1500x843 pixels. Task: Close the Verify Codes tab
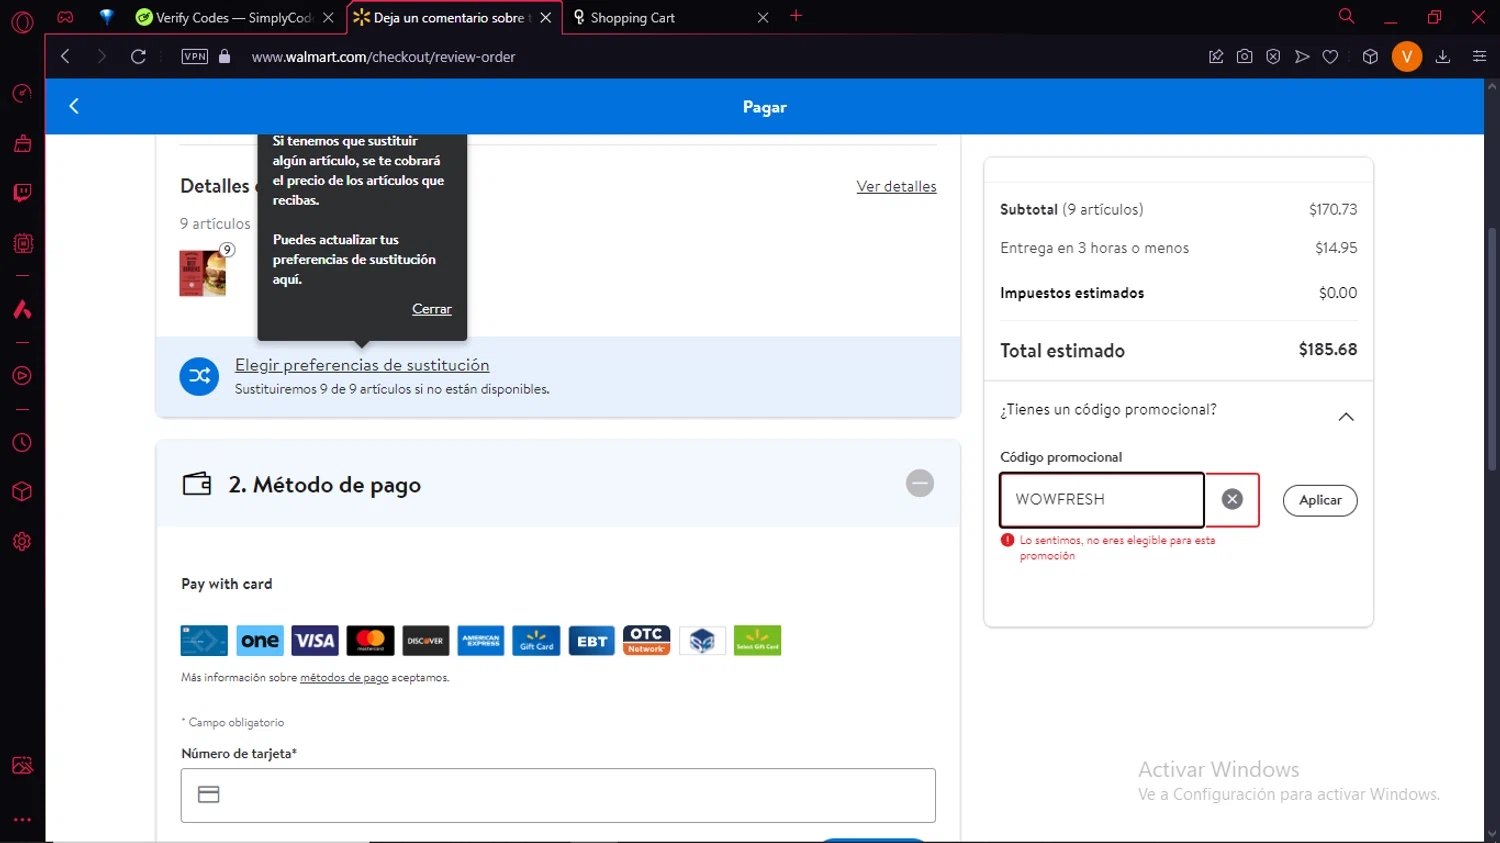pyautogui.click(x=328, y=18)
